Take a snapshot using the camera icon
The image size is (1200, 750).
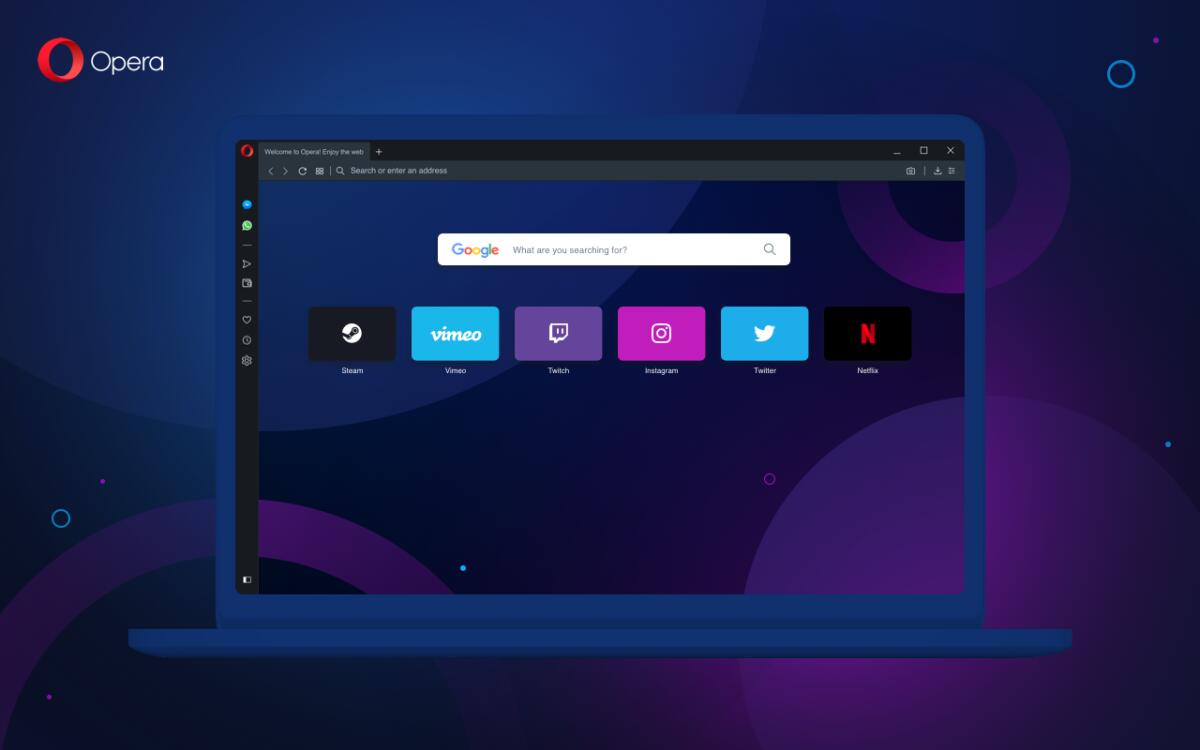(x=910, y=171)
